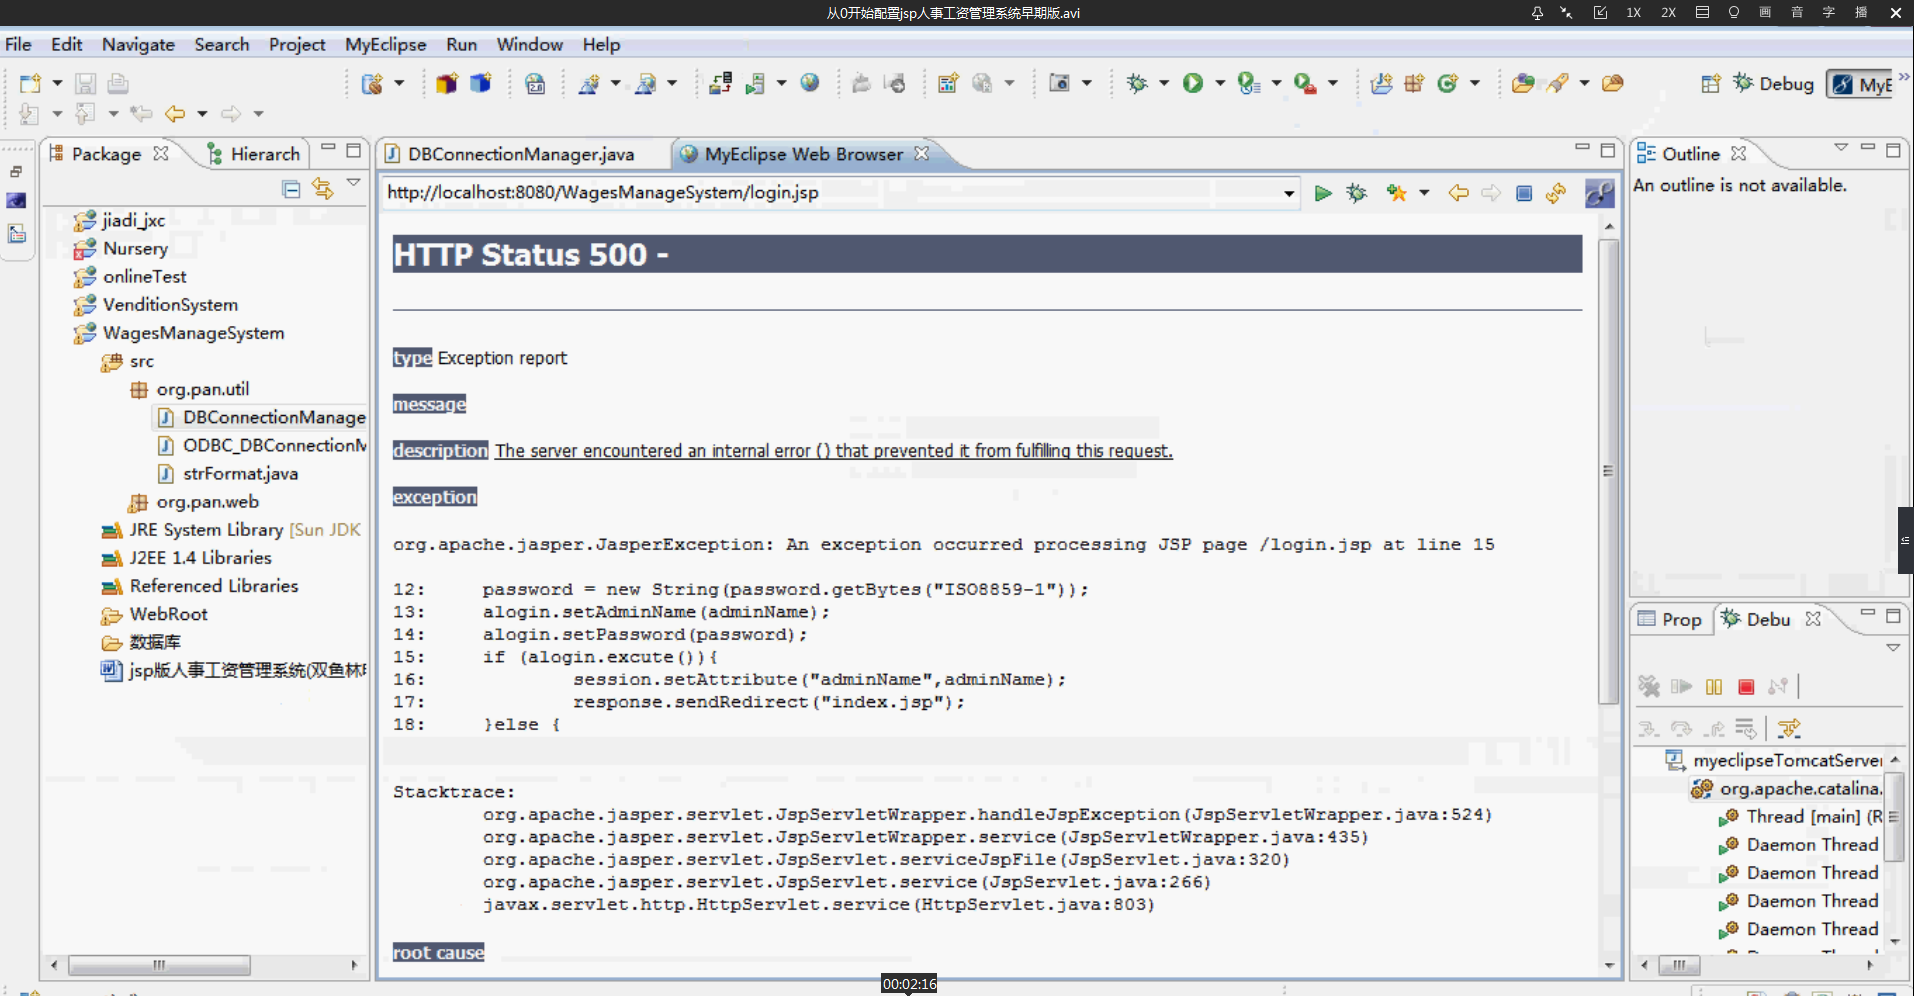Click the globe web browser toolbar icon
1914x996 pixels.
pos(810,83)
